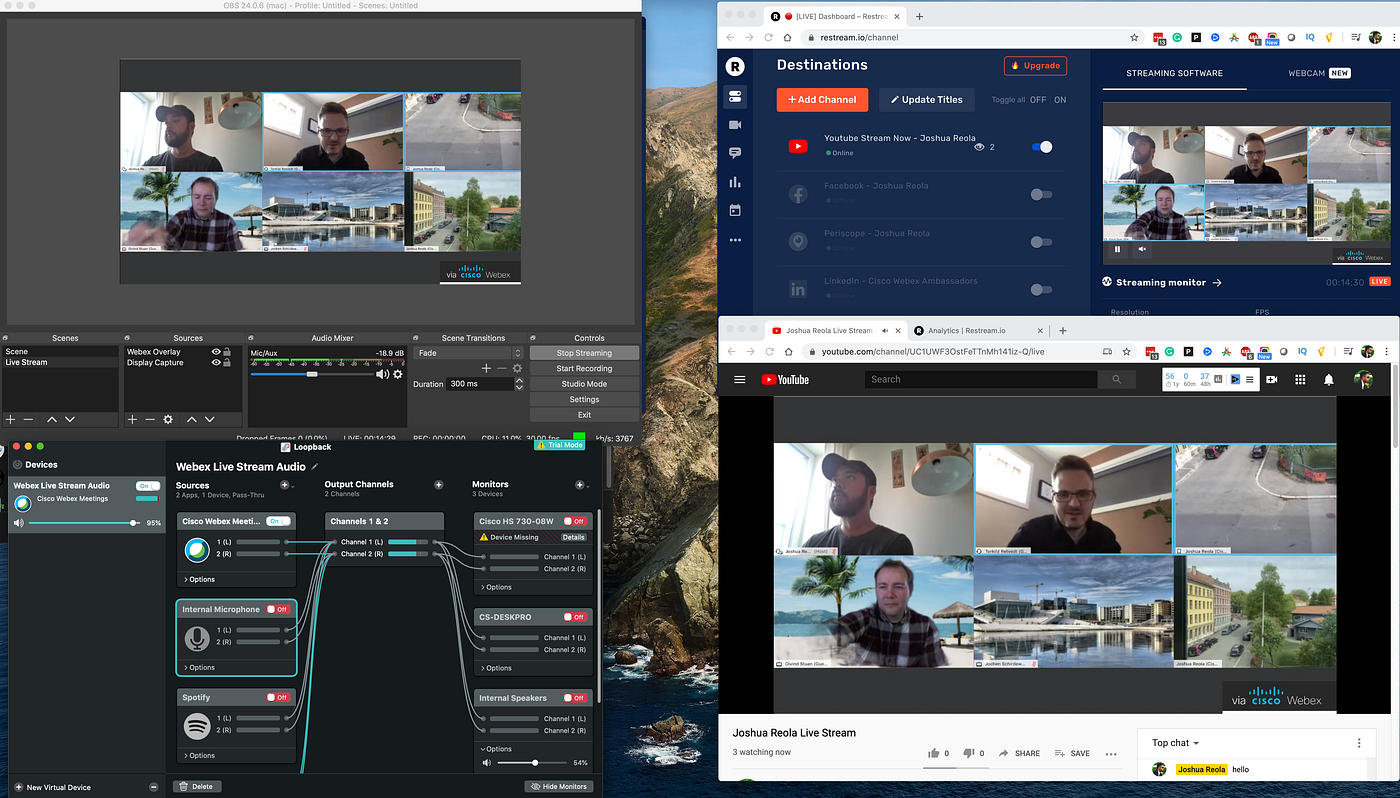1400x798 pixels.
Task: Open Restream analytics bar-chart sidebar icon
Action: pyautogui.click(x=735, y=182)
